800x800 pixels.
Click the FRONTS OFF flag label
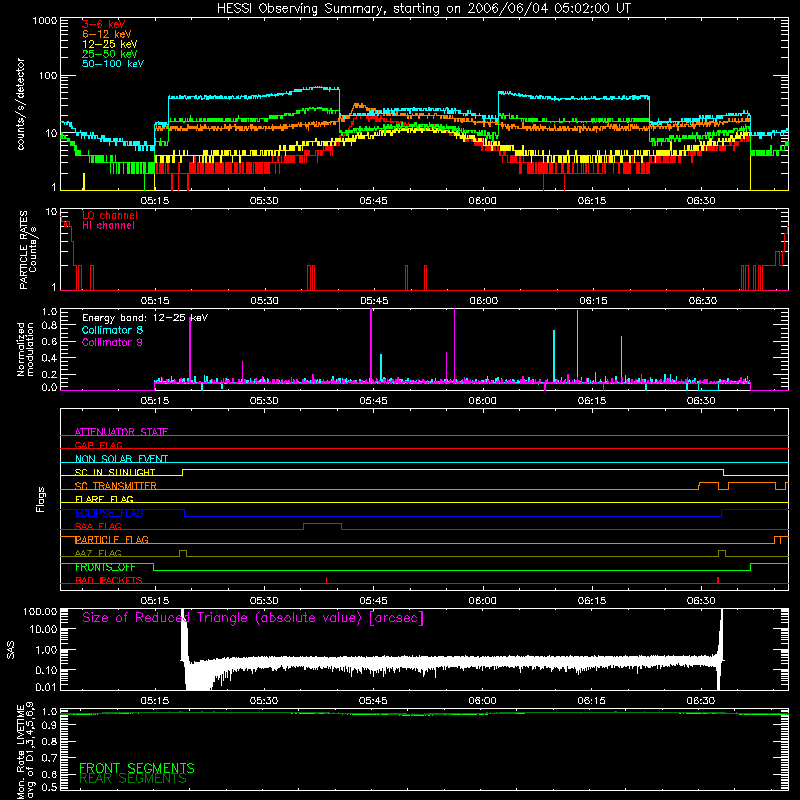105,567
